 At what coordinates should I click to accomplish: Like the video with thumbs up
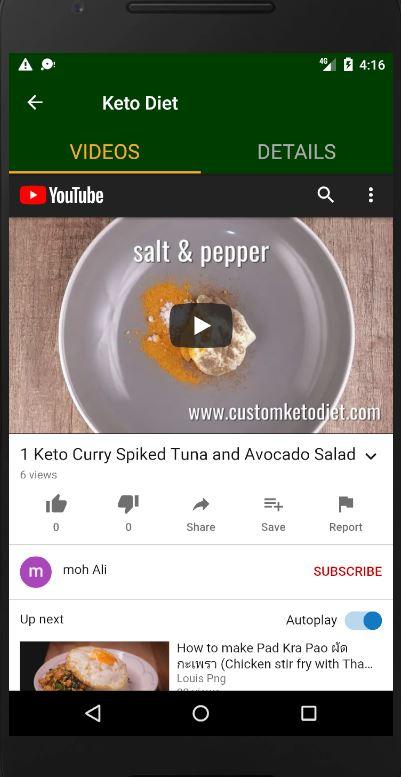click(56, 504)
